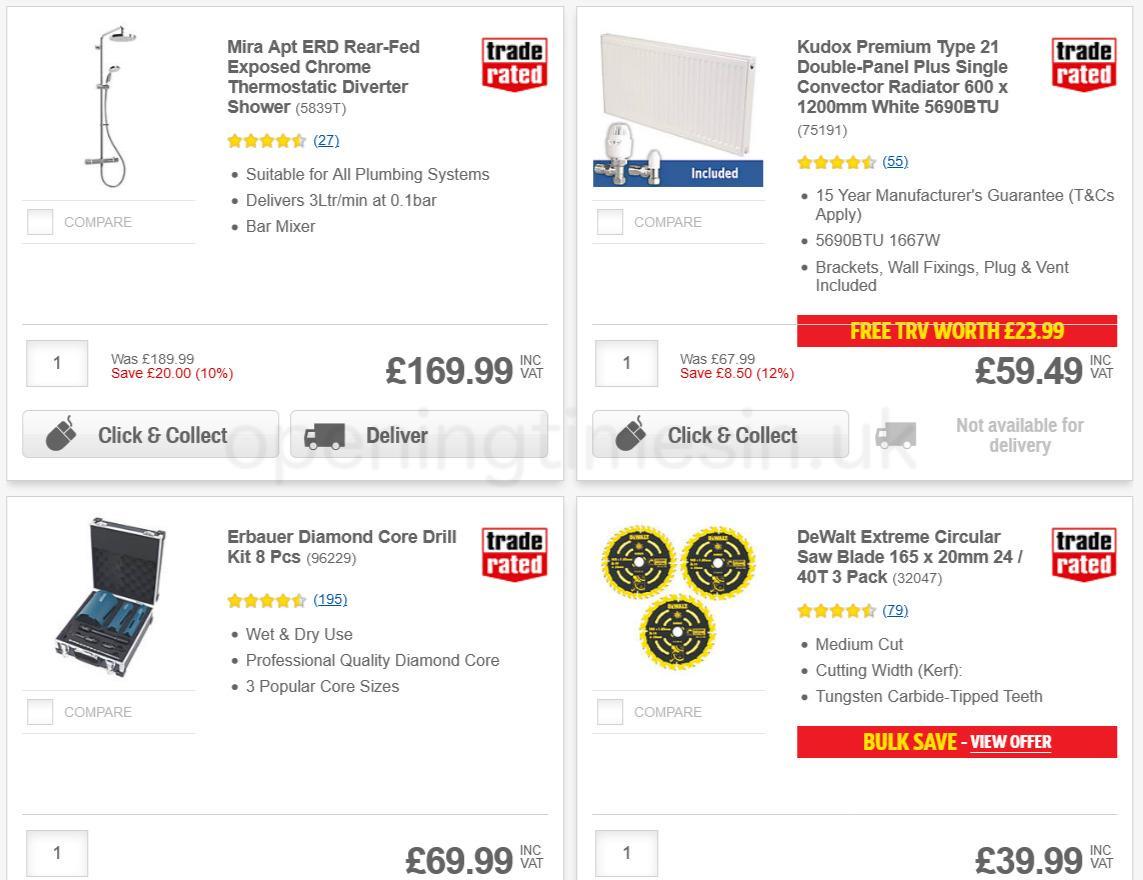Select Click & Collect for the Kudox radiator
Image resolution: width=1143 pixels, height=880 pixels.
tap(720, 434)
